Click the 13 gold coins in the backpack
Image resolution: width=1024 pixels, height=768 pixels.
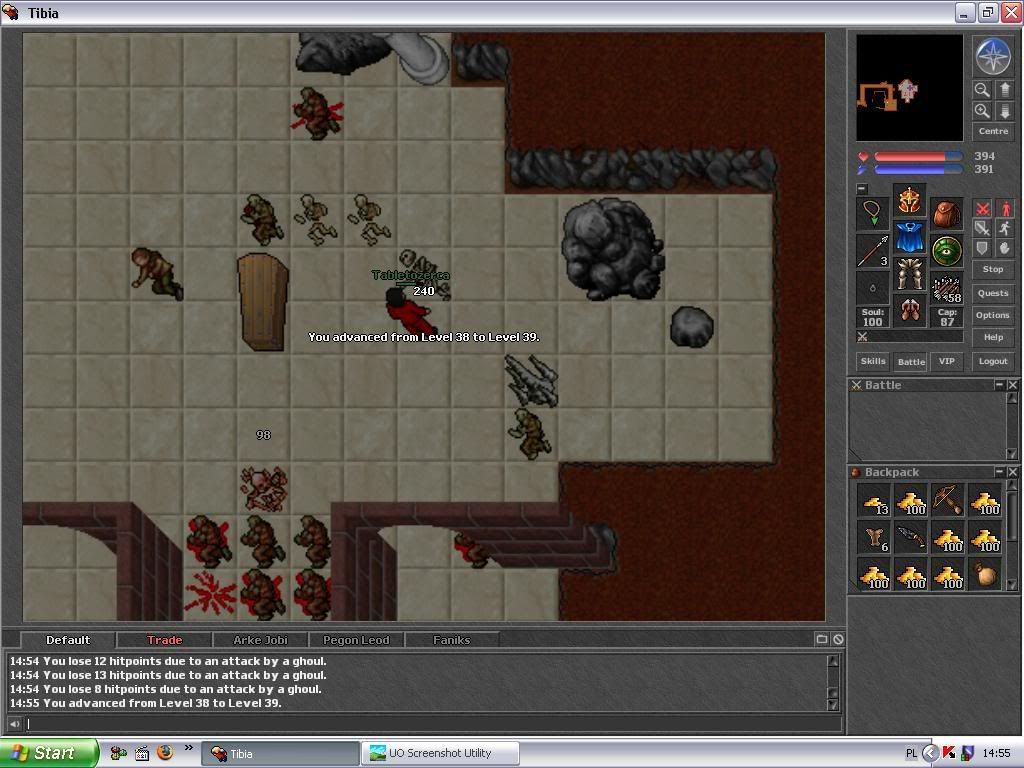pyautogui.click(x=874, y=502)
